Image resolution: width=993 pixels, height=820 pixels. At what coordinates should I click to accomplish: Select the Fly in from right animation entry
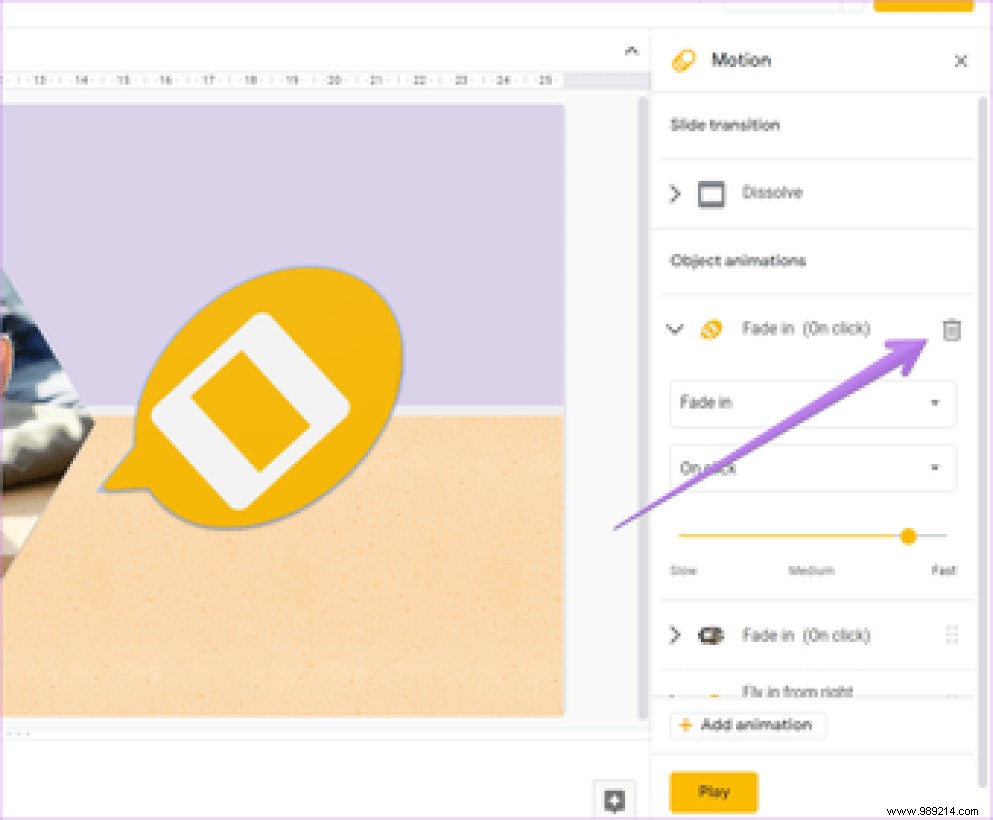(x=800, y=691)
